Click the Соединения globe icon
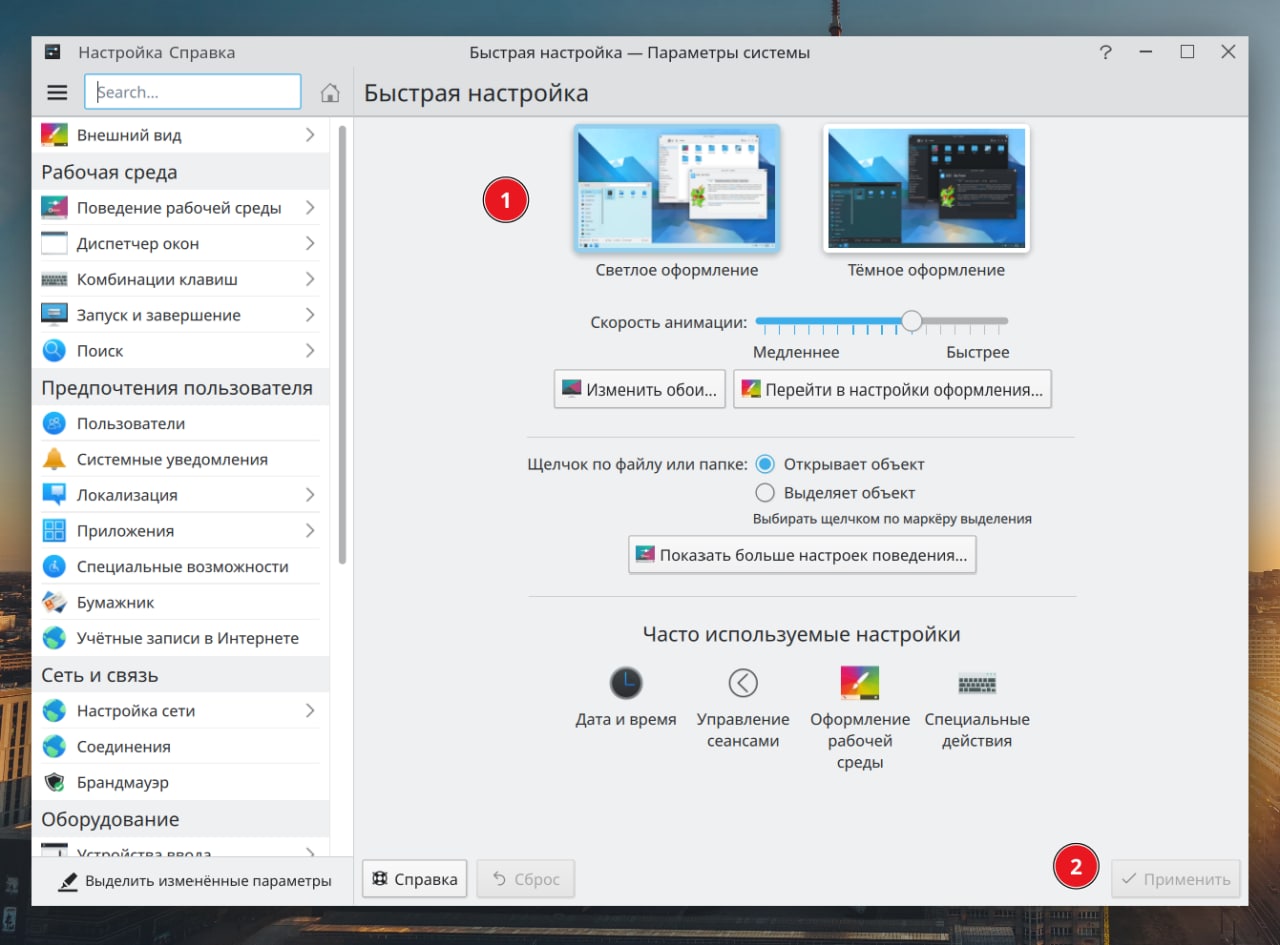The image size is (1280, 945). click(54, 746)
